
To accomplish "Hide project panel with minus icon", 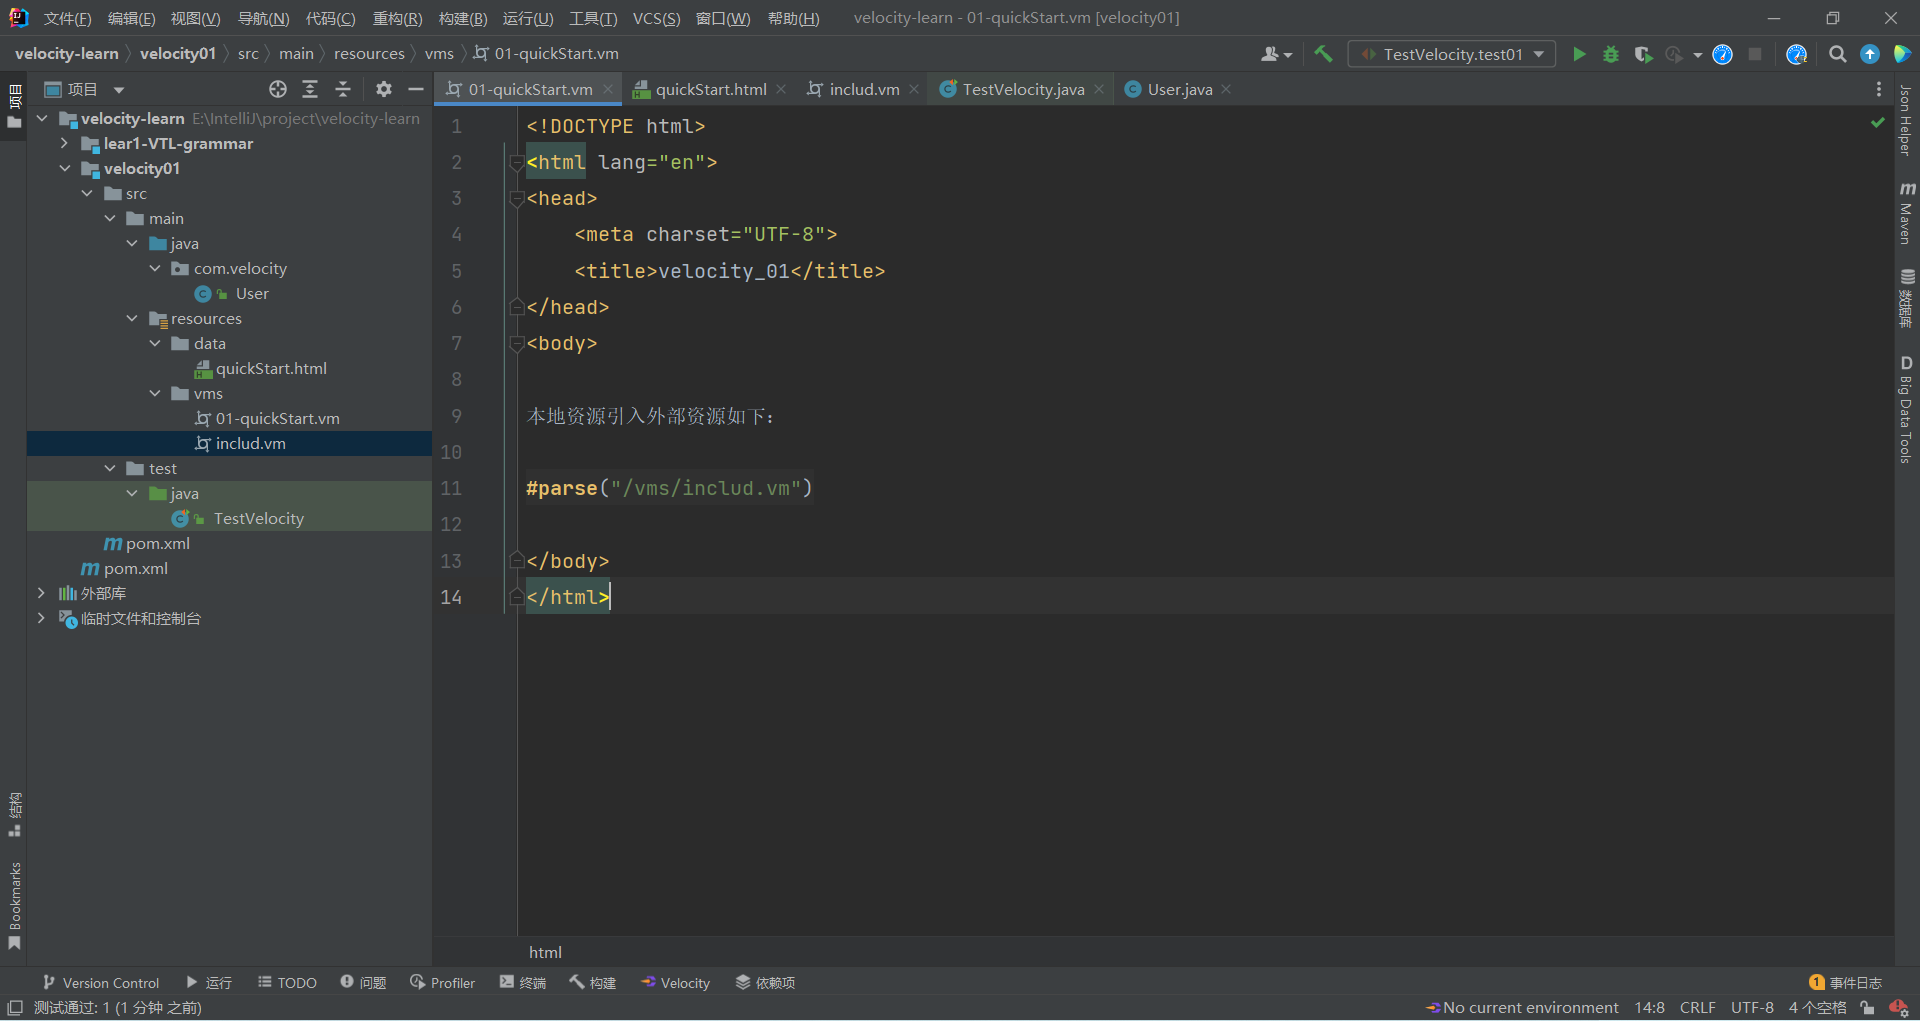I will 416,89.
